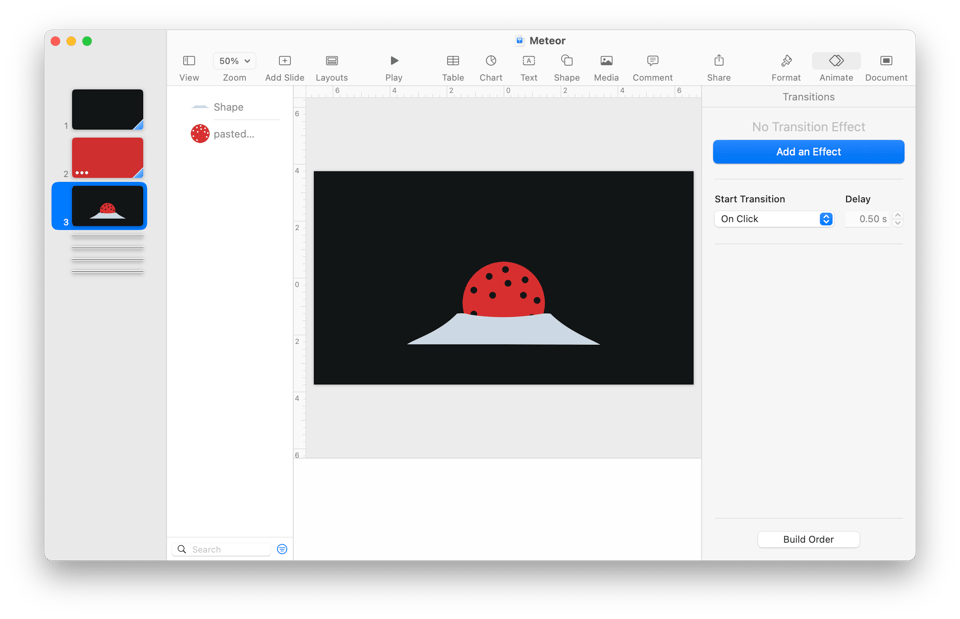The width and height of the screenshot is (960, 619).
Task: Open the Media browser
Action: pyautogui.click(x=606, y=62)
